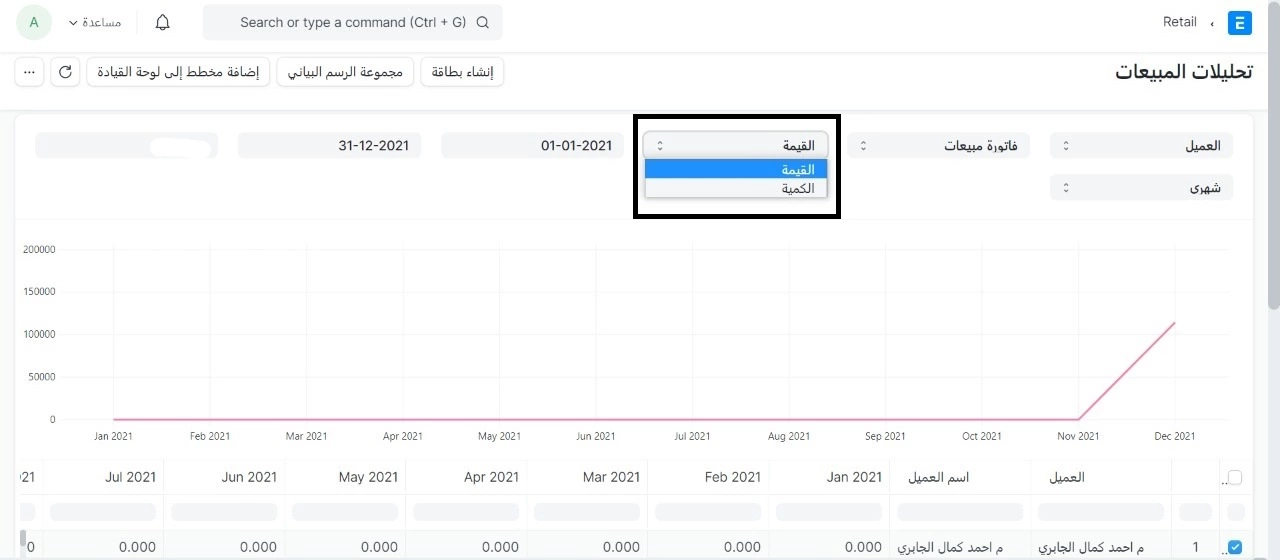Click the filter box under اسم العميل column
This screenshot has height=560, width=1280.
pyautogui.click(x=961, y=512)
